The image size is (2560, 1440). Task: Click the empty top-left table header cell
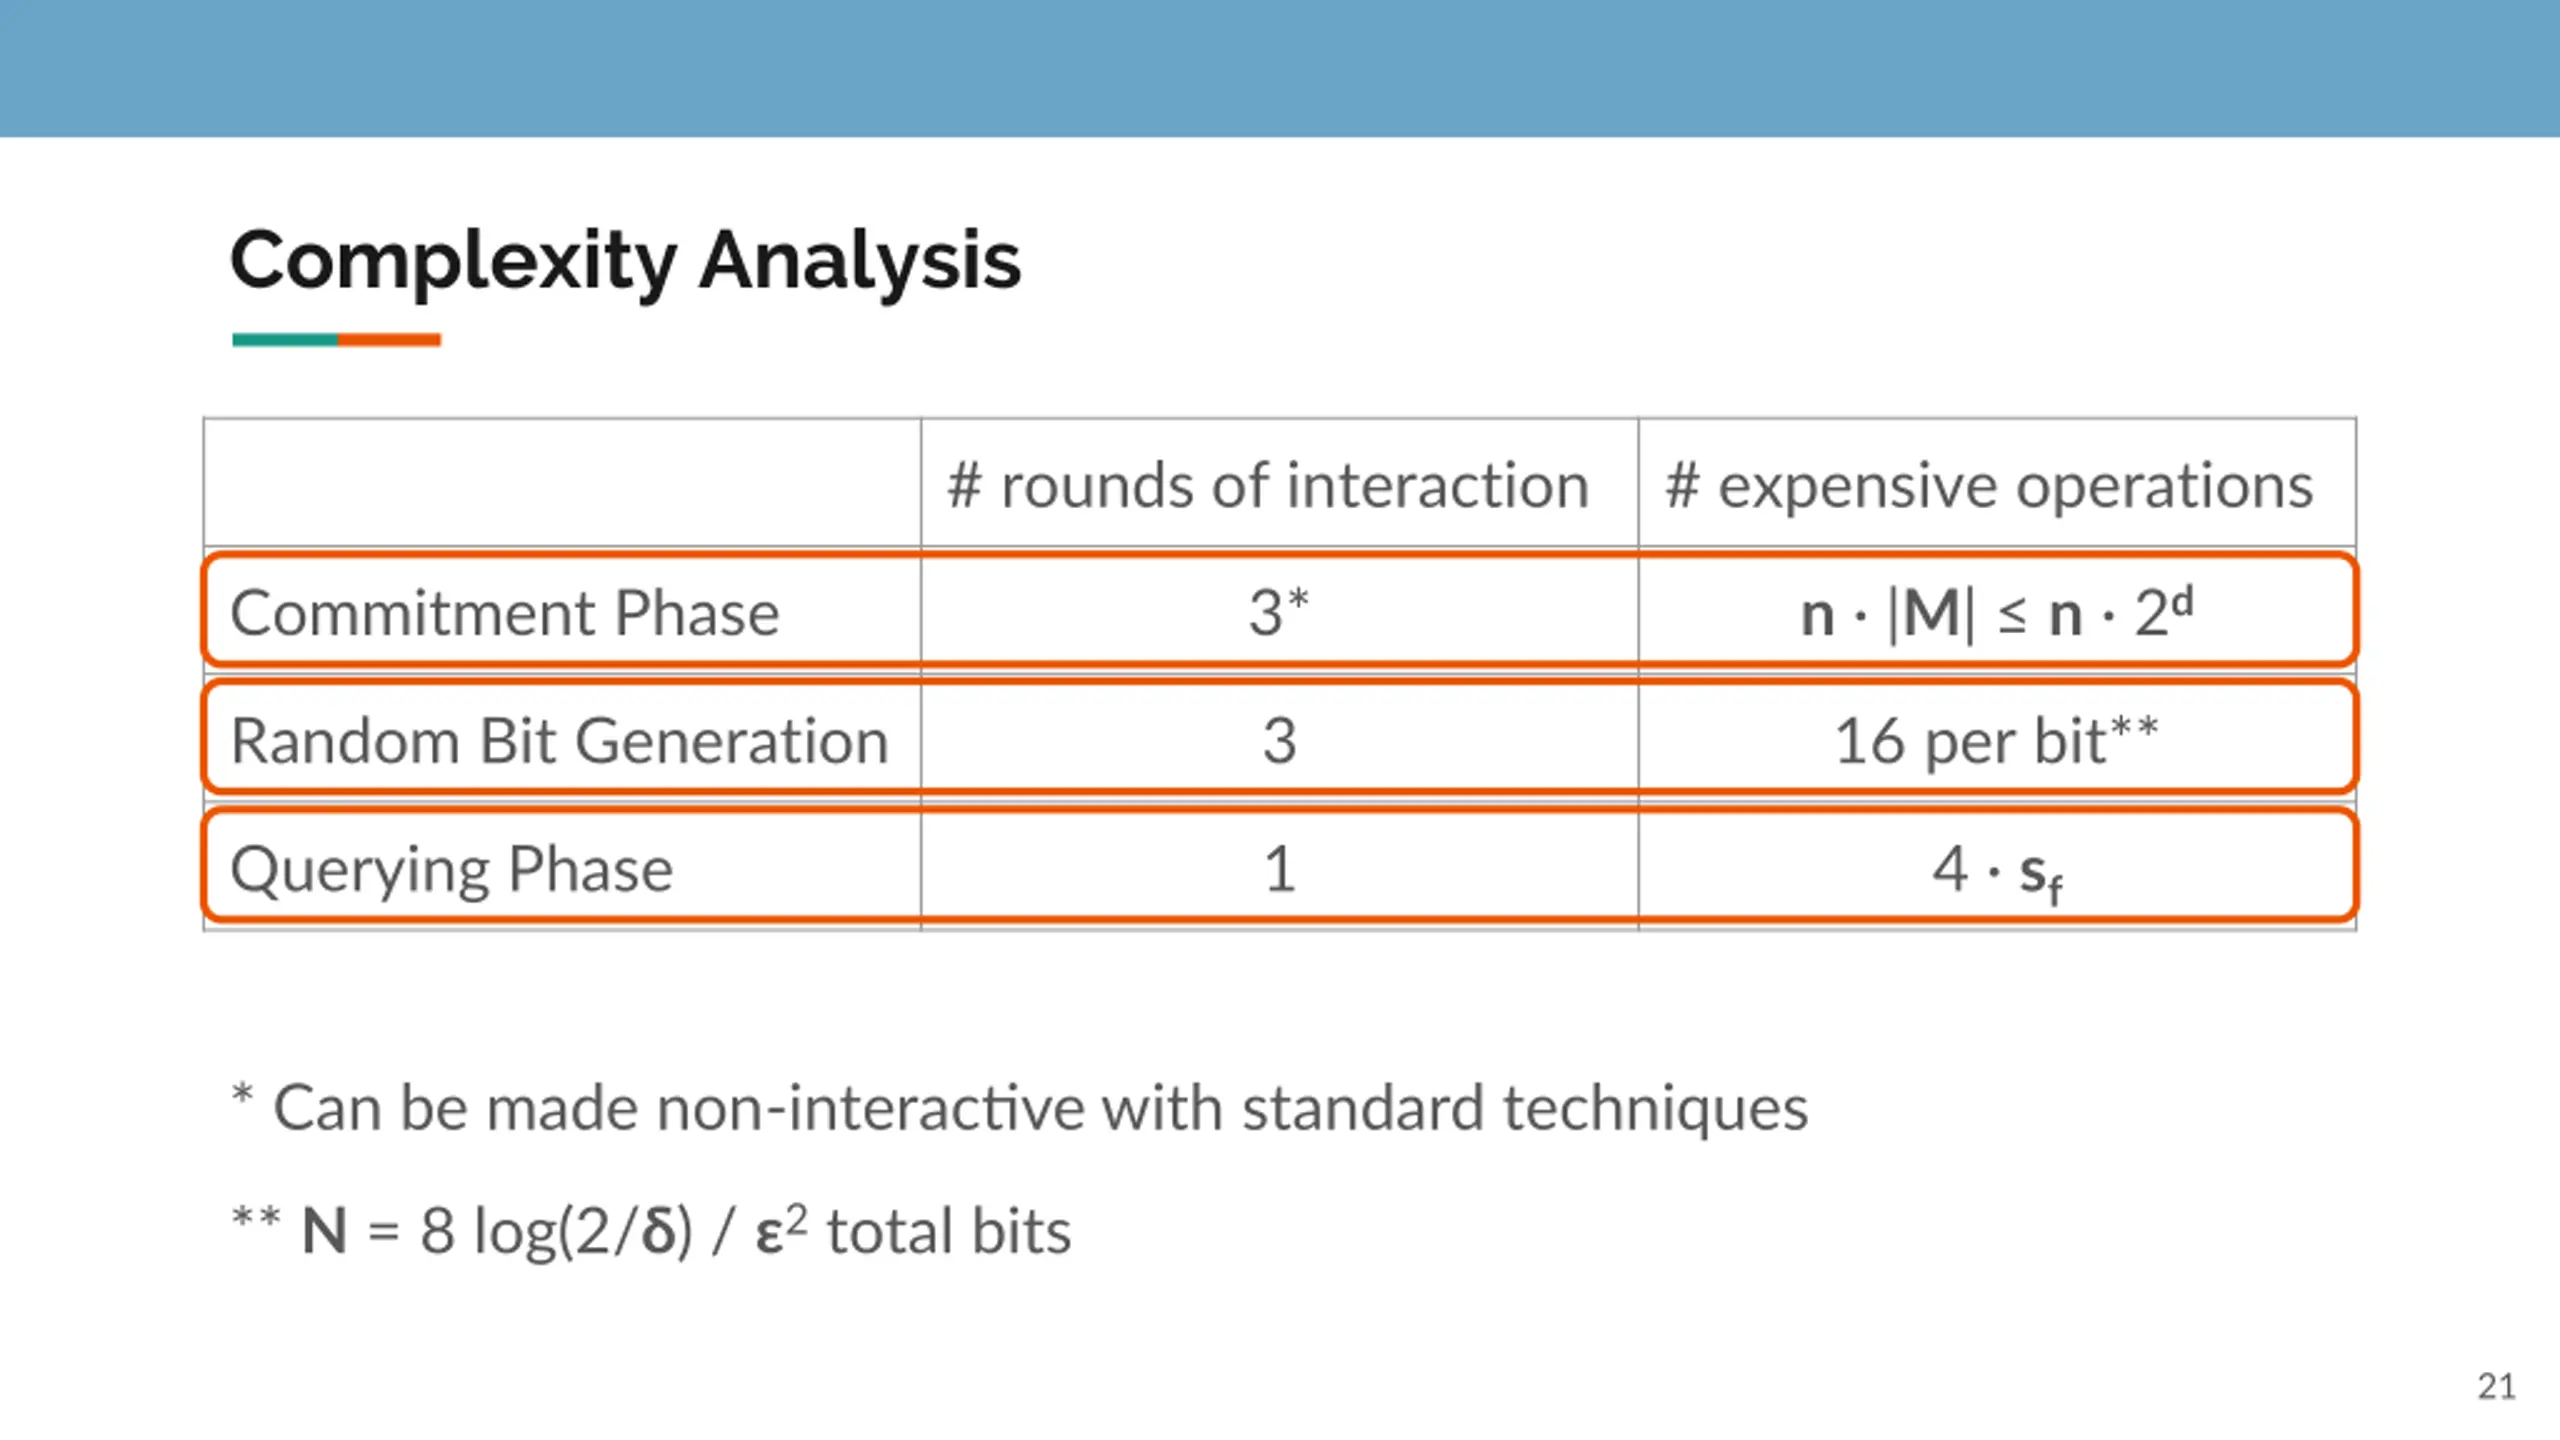pyautogui.click(x=562, y=484)
